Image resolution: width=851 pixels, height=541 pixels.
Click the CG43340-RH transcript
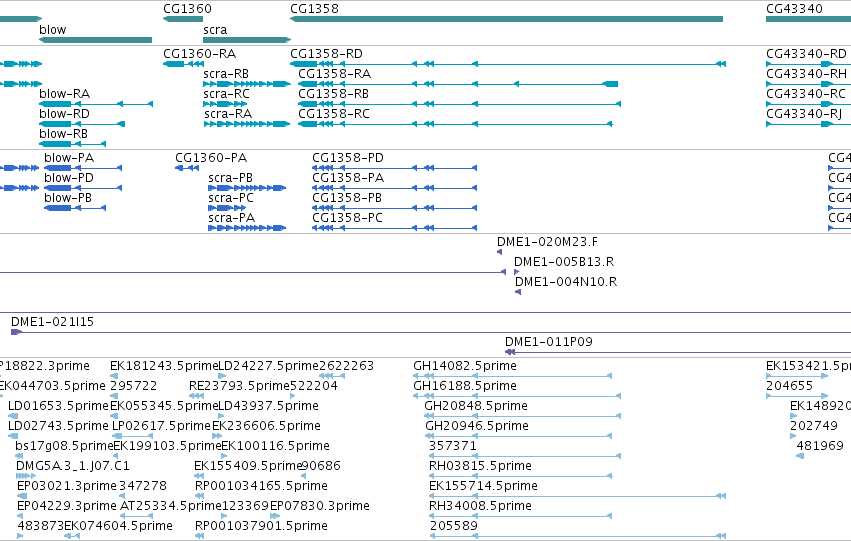[x=808, y=84]
